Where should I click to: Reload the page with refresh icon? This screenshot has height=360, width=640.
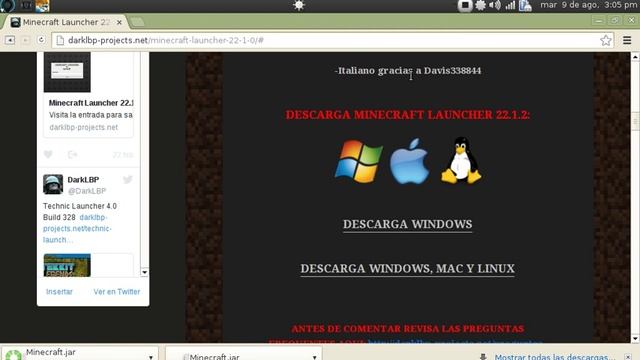41,40
